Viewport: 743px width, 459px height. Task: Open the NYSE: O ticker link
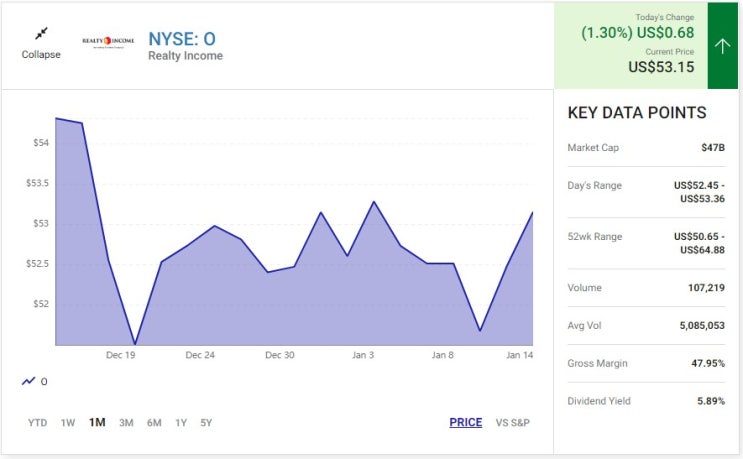(182, 39)
